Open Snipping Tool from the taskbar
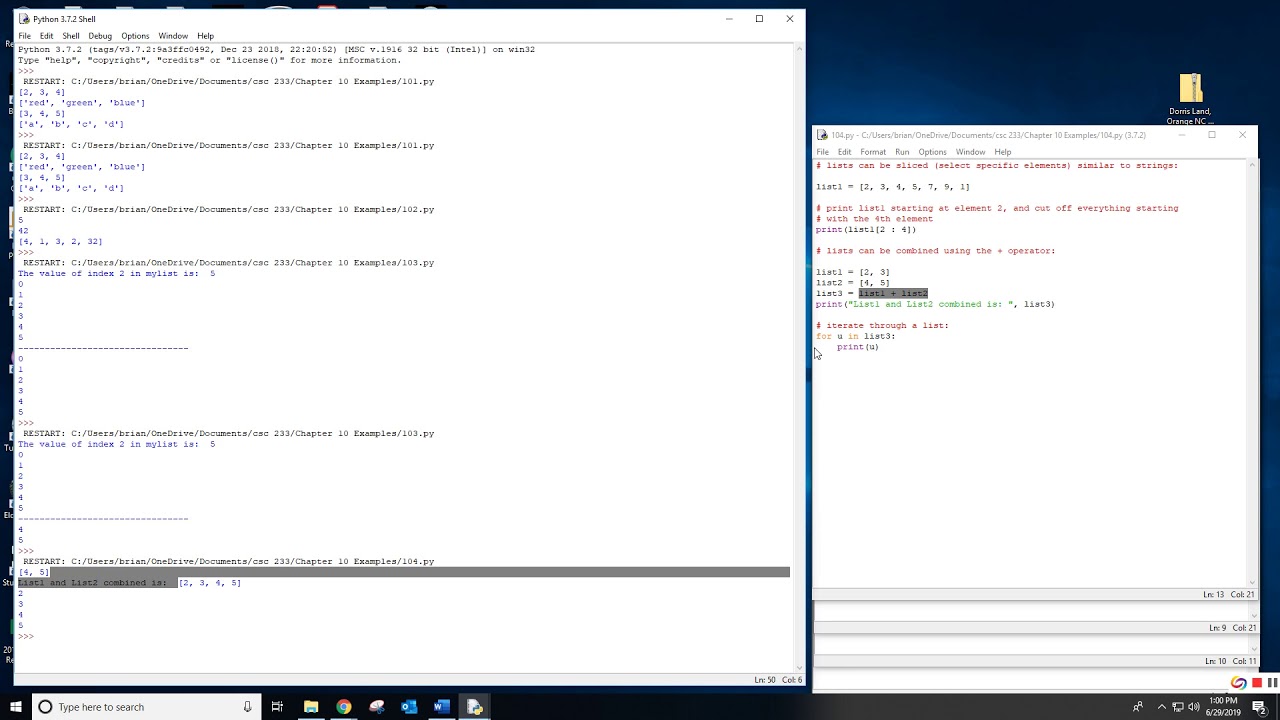Screen dimensions: 1280x720 point(376,707)
